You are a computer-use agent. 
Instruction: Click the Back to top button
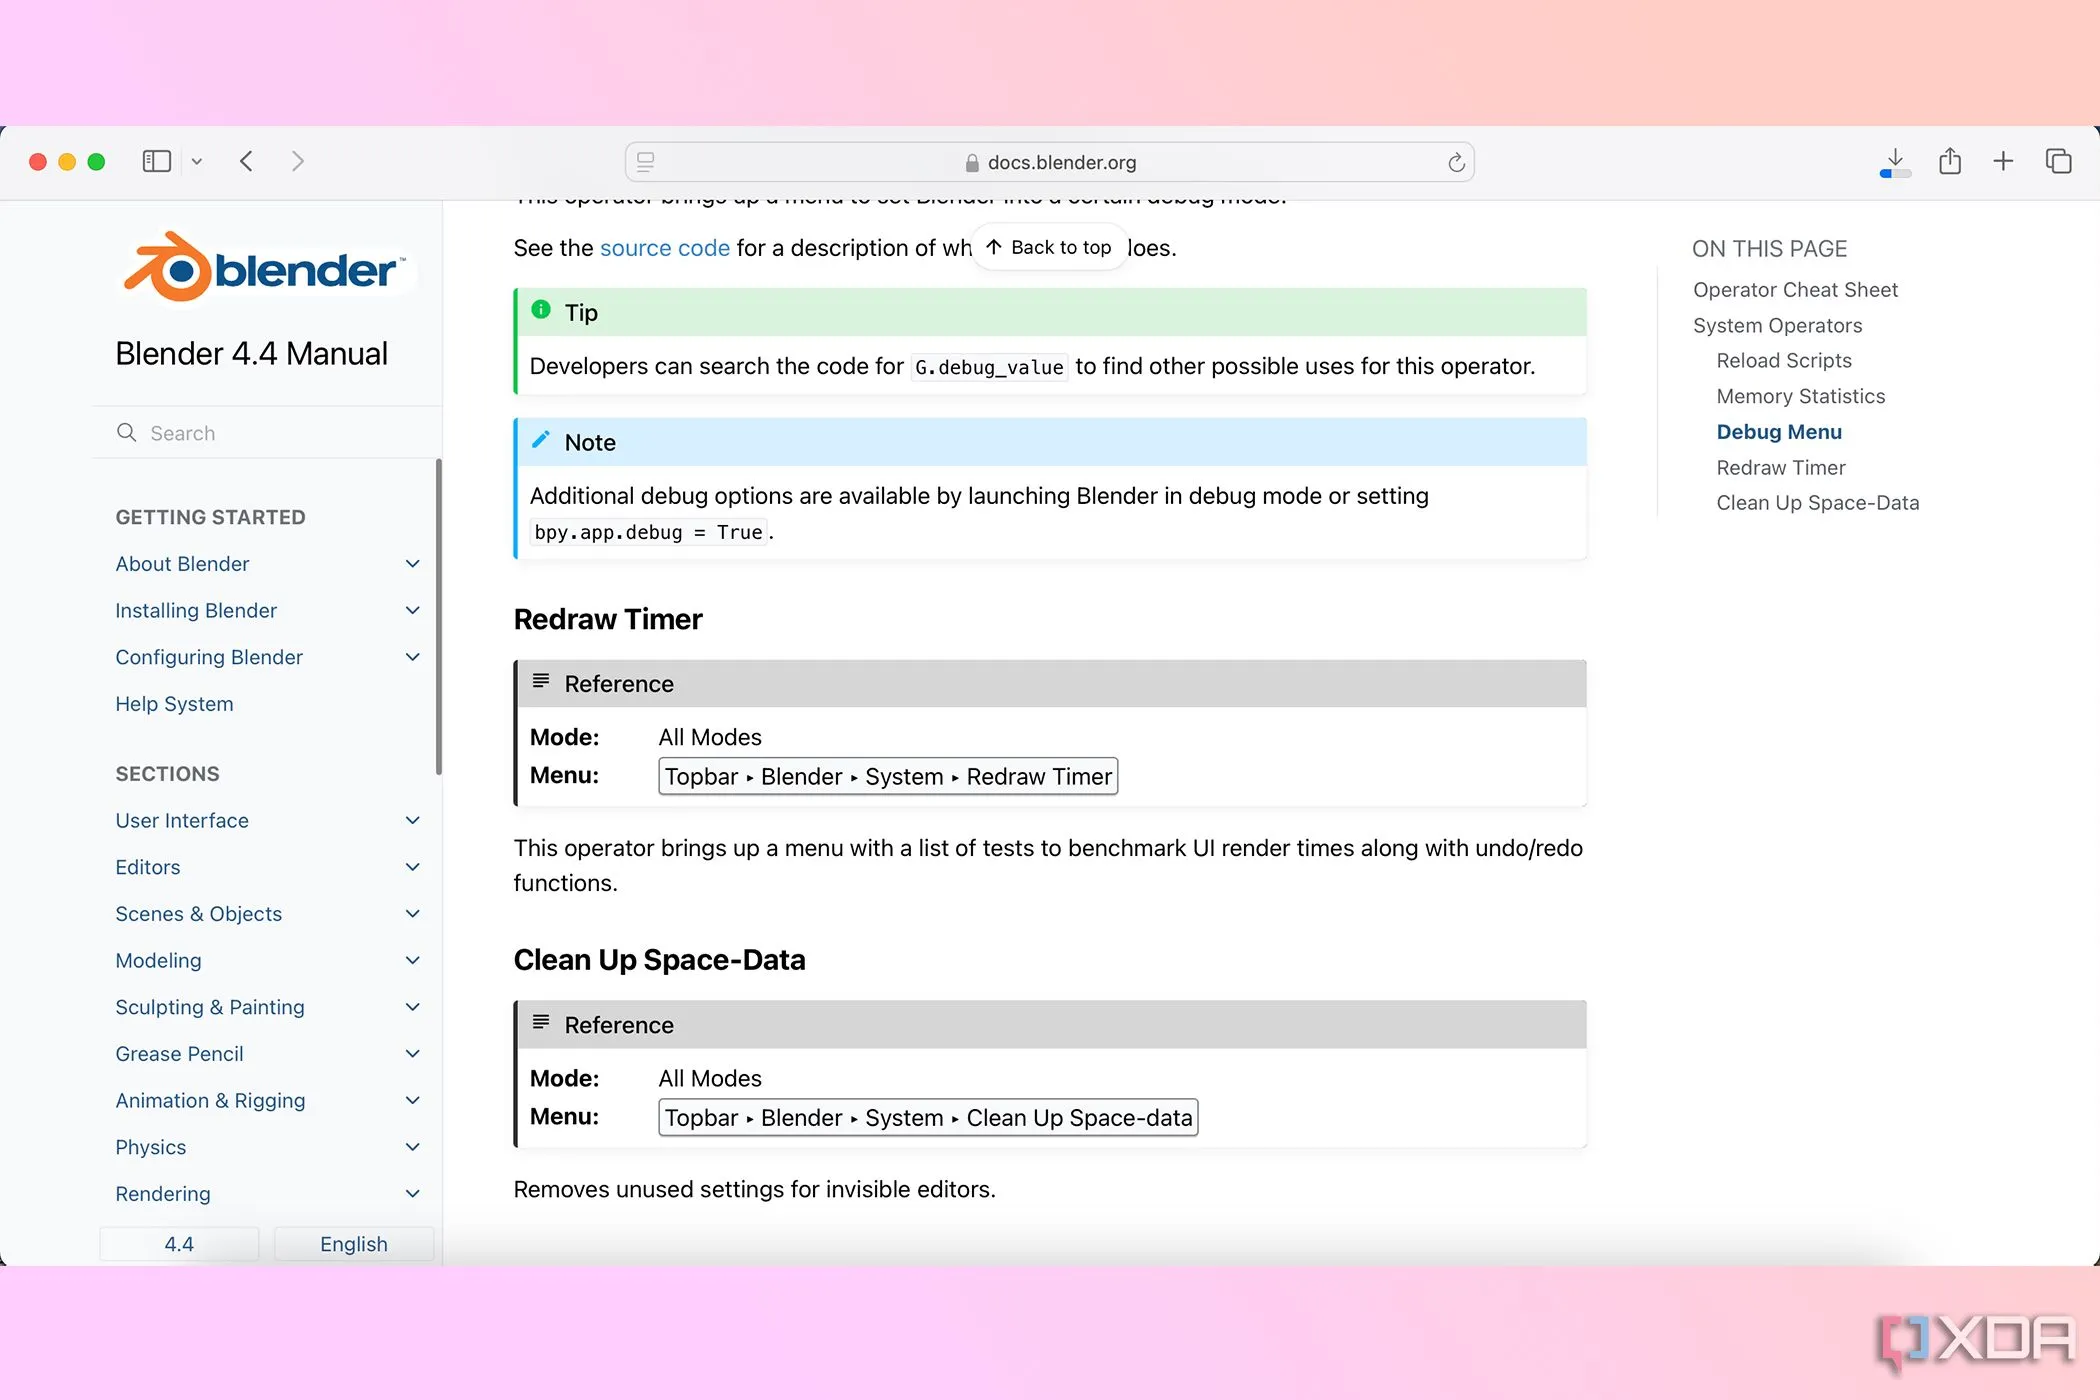[1048, 247]
